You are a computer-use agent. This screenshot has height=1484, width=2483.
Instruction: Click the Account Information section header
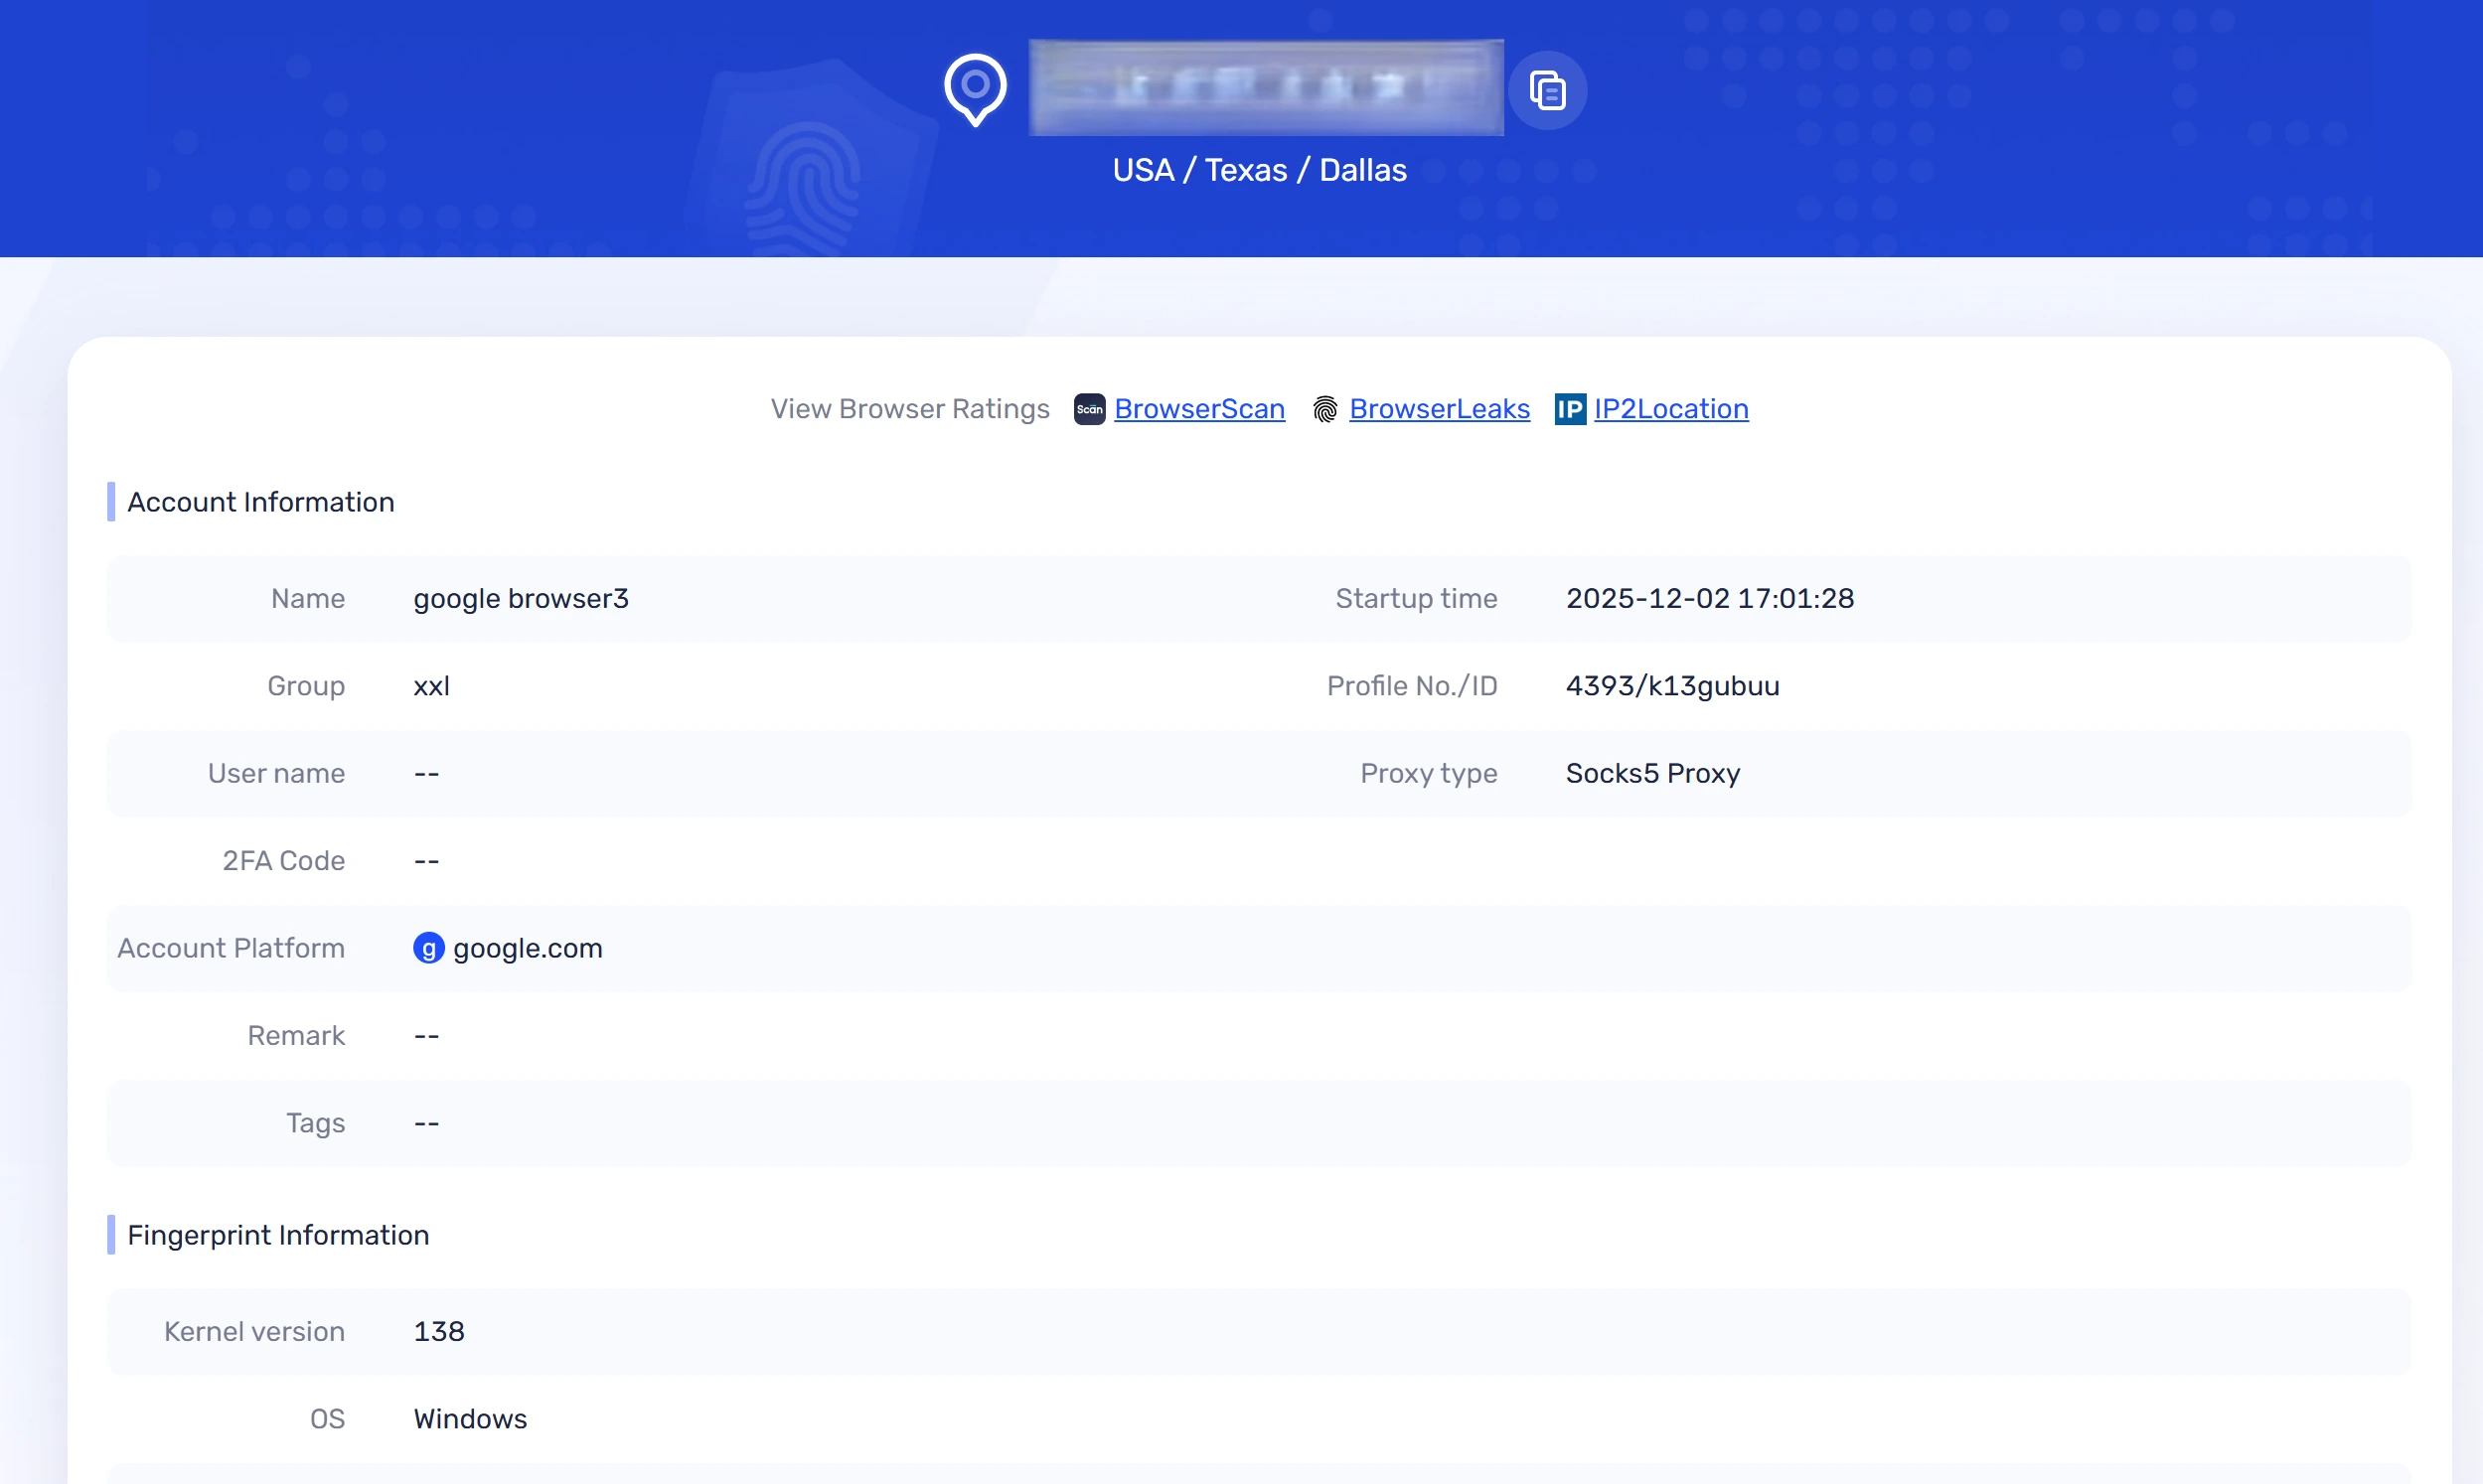[x=260, y=502]
